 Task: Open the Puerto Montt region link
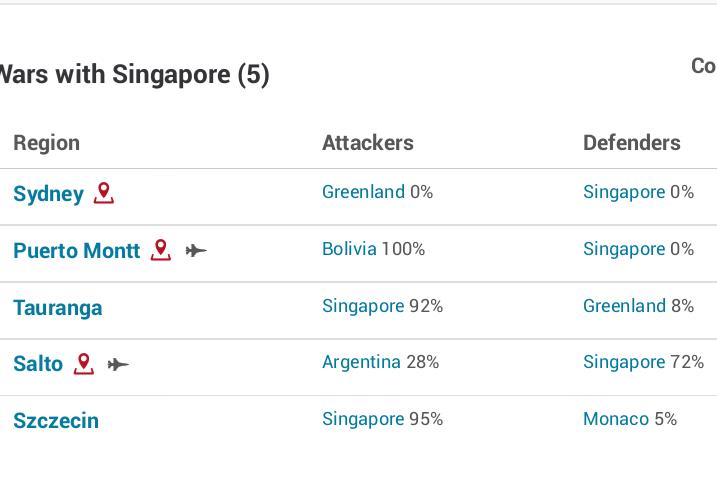pyautogui.click(x=76, y=251)
